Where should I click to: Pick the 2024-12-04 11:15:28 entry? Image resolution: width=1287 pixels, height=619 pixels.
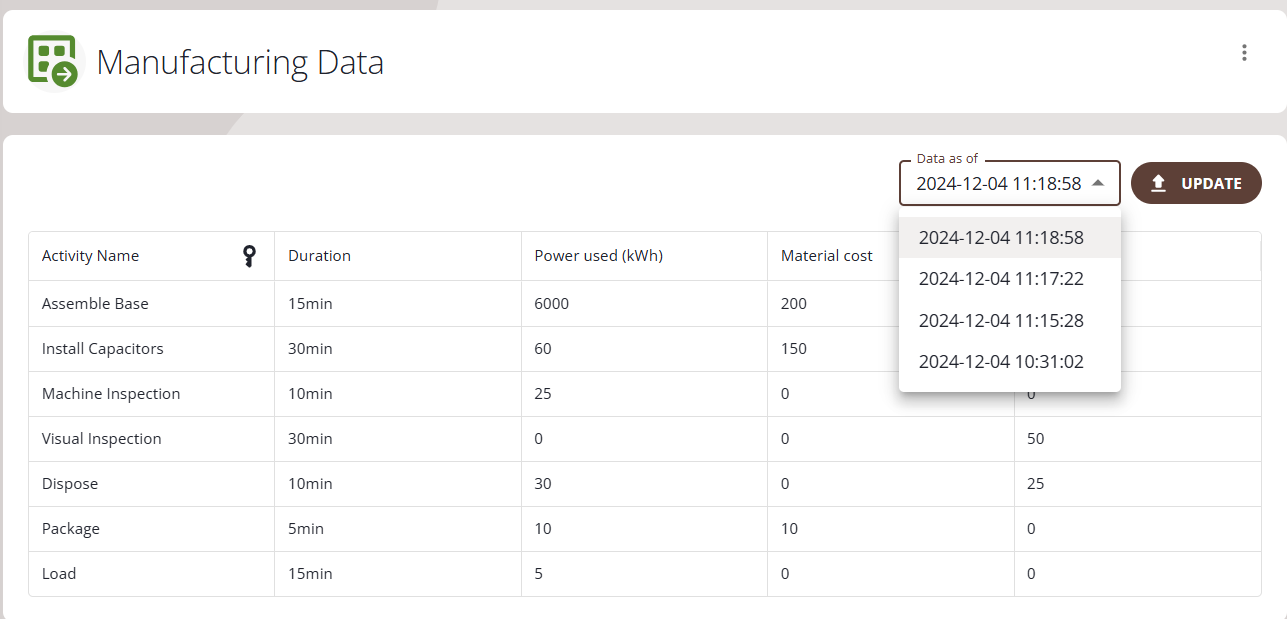[x=1001, y=321]
